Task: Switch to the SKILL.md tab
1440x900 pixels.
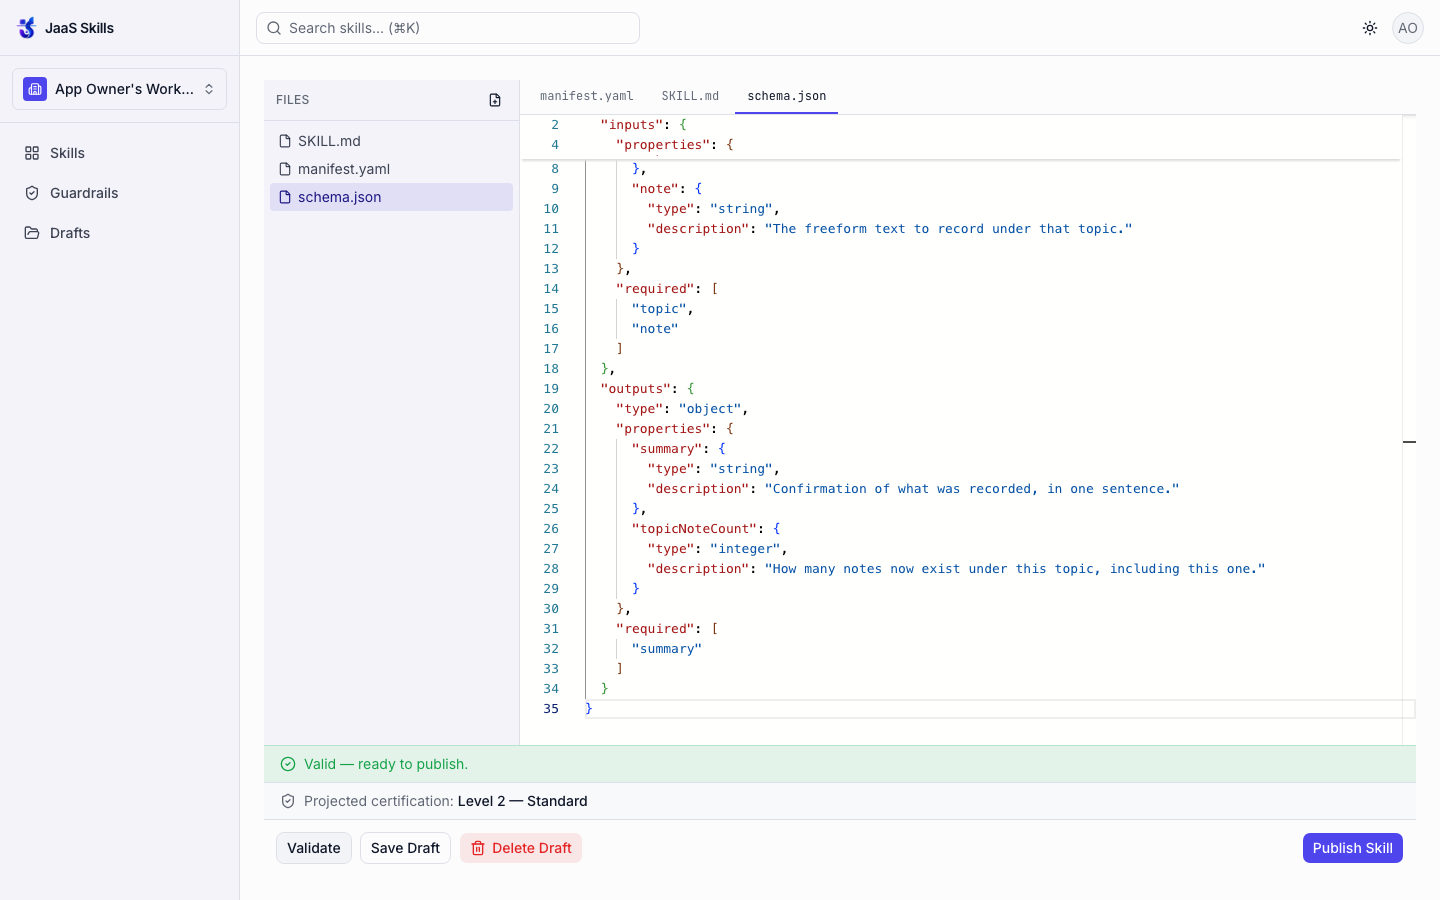Action: pos(690,96)
